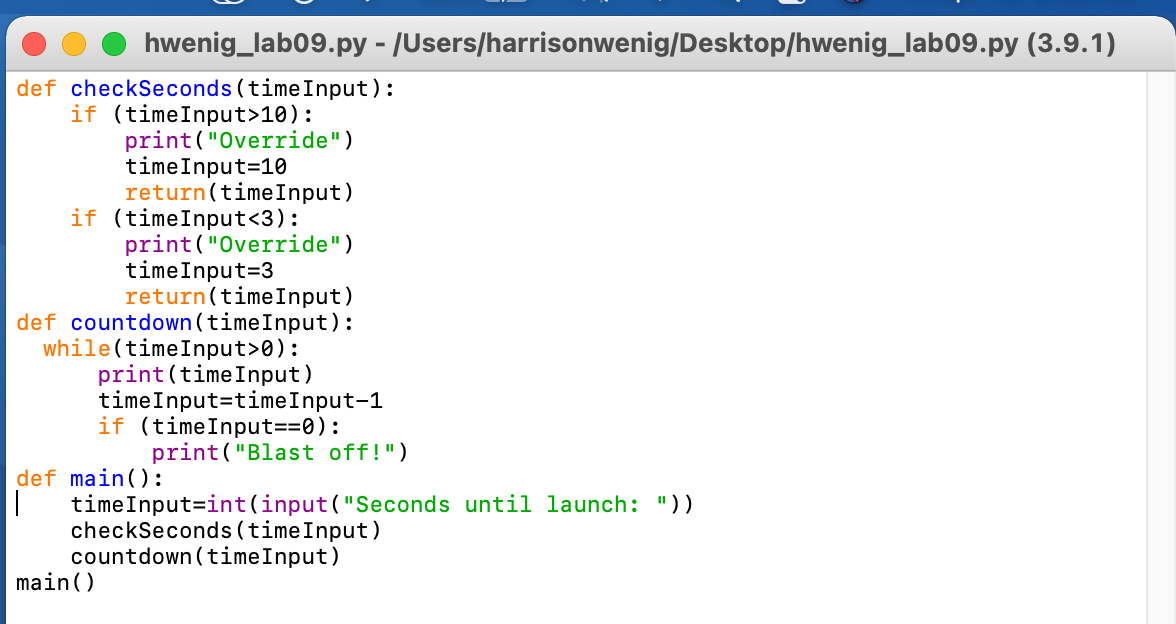Click the main() call at the bottom
Viewport: 1176px width, 624px height.
pyautogui.click(x=54, y=582)
